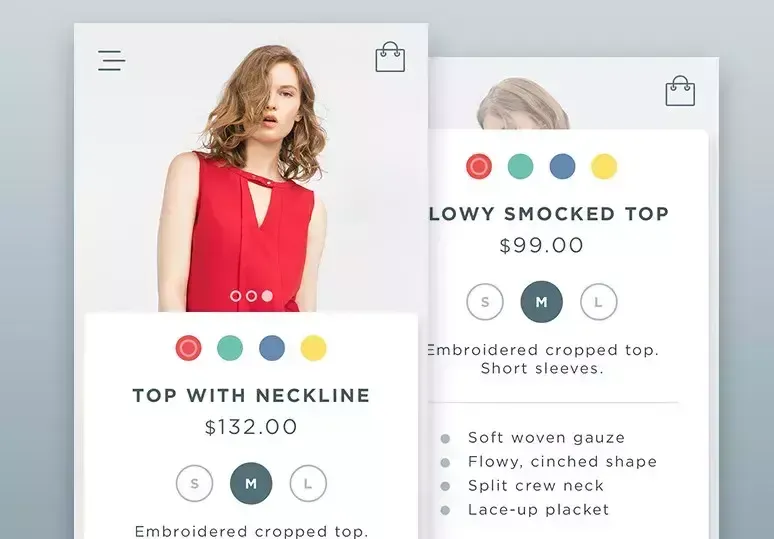Select red swatch for Flowy Smocked Top

click(479, 166)
